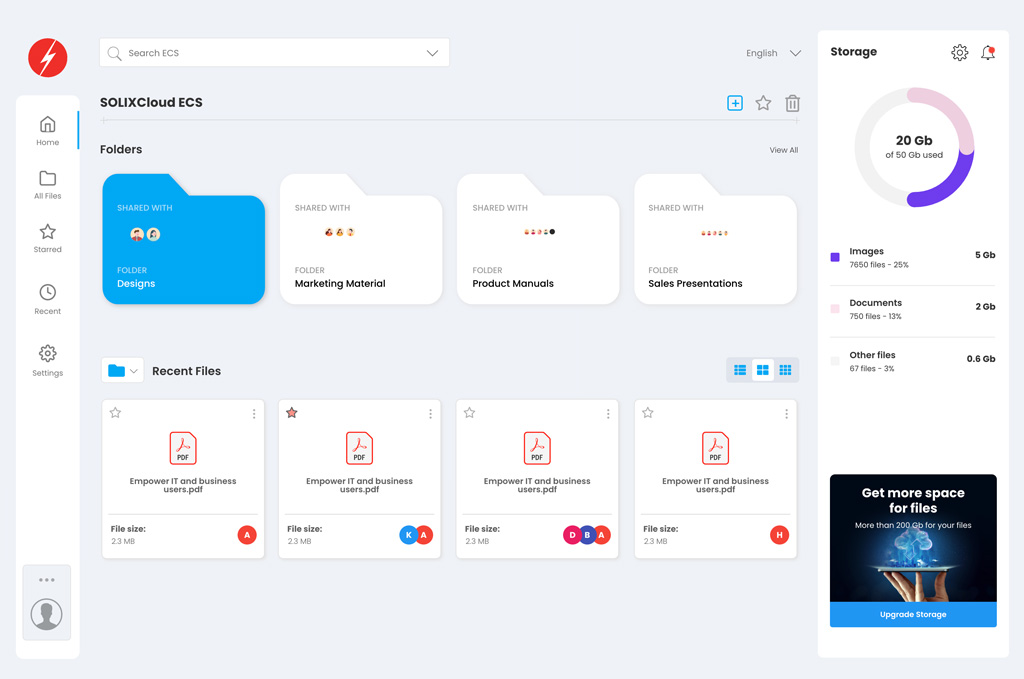Open the user profile avatar

47,614
